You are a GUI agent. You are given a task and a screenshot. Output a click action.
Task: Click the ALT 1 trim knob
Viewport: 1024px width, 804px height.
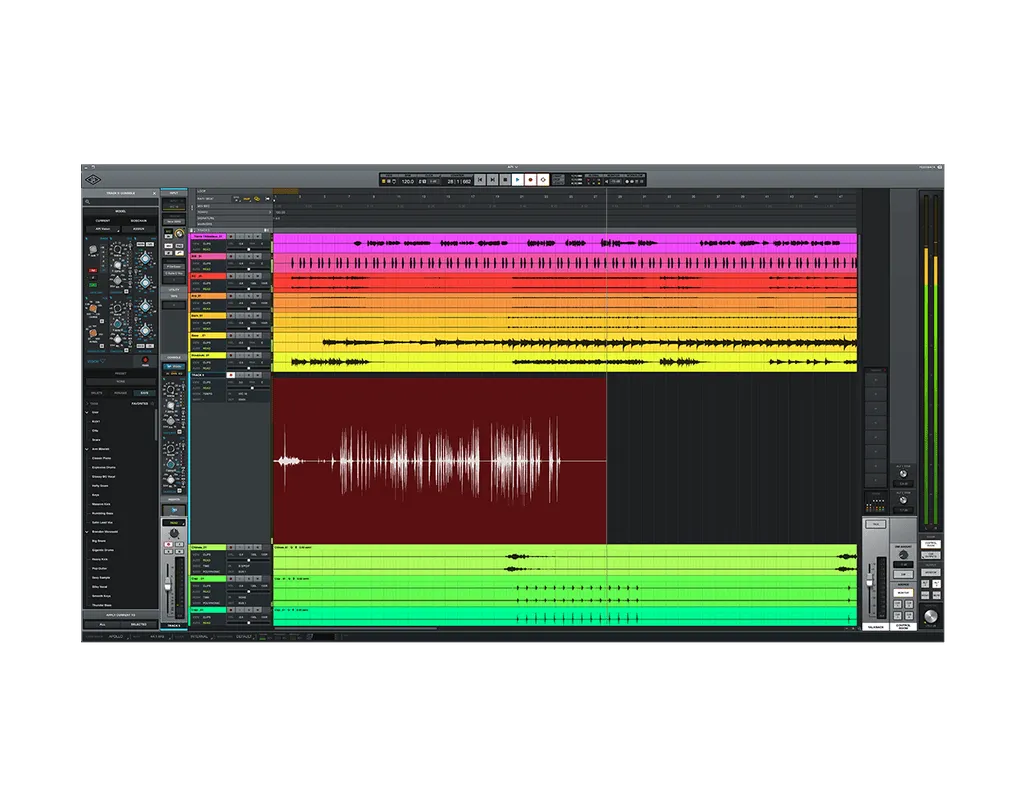point(904,474)
